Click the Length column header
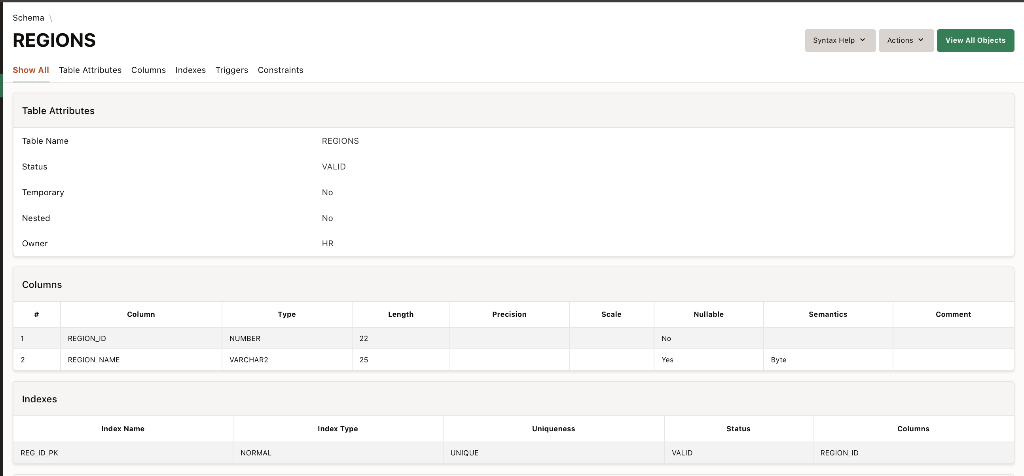Viewport: 1024px width, 476px height. pyautogui.click(x=401, y=315)
